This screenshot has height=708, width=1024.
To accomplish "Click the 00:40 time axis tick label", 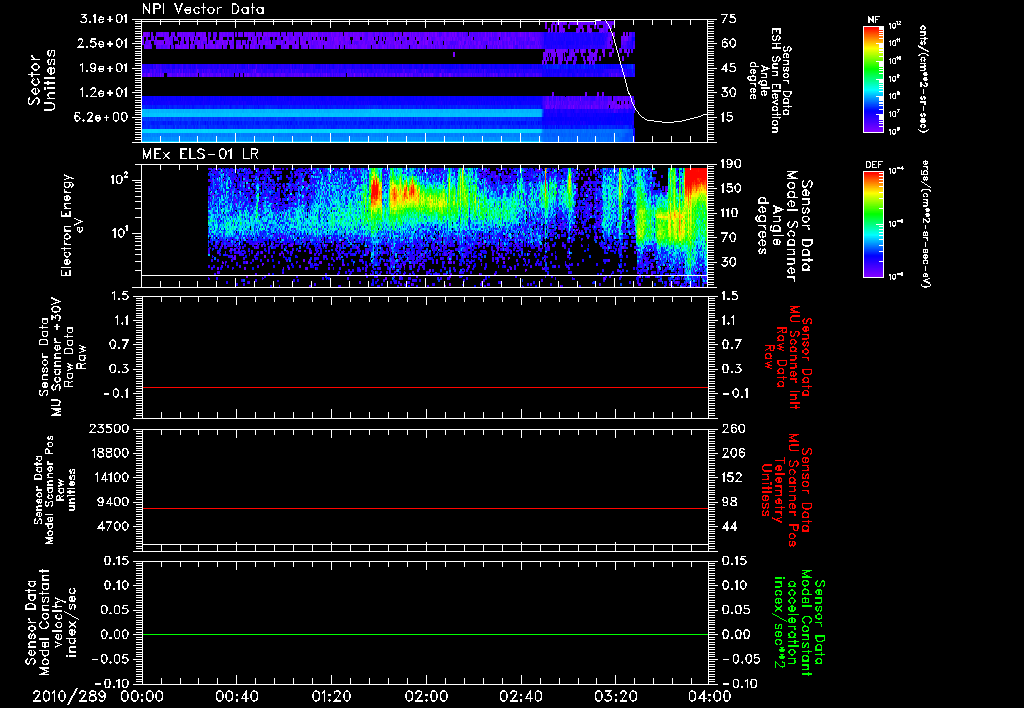I will tap(236, 696).
